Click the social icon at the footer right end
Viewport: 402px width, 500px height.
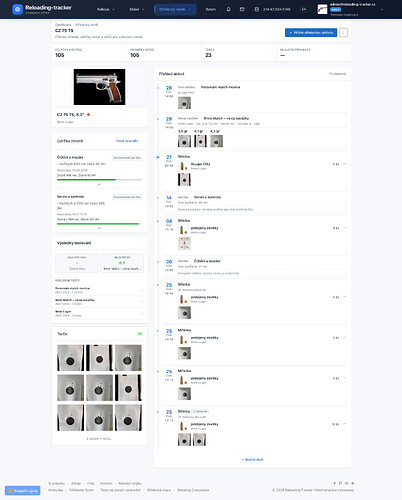pos(353,483)
